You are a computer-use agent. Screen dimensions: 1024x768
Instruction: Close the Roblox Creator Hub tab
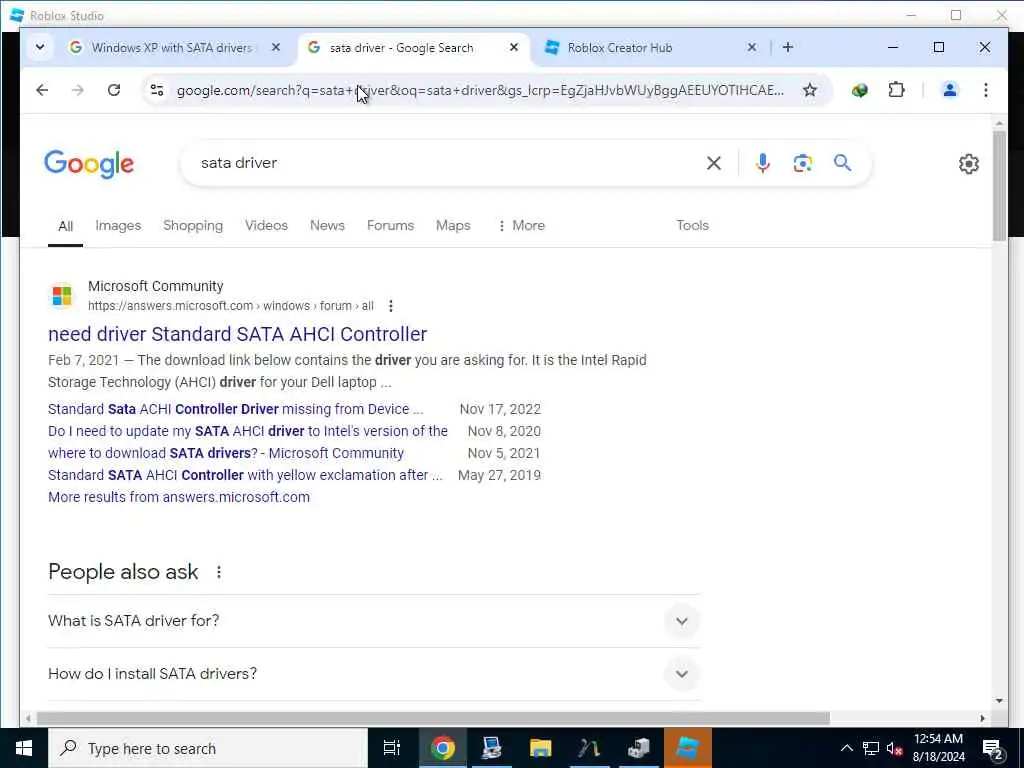tap(752, 47)
